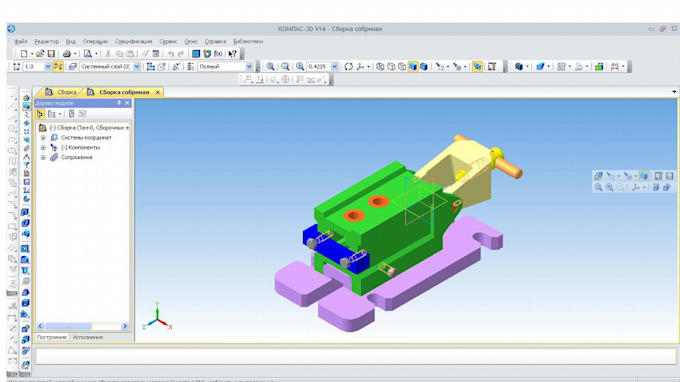Screen dimensions: 680x382
Task: Open the 'Вид' menu
Action: 71,41
